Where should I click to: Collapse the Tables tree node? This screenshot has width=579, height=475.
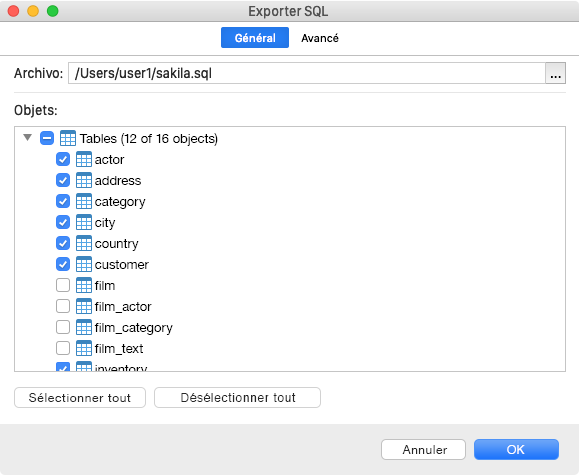[27, 138]
